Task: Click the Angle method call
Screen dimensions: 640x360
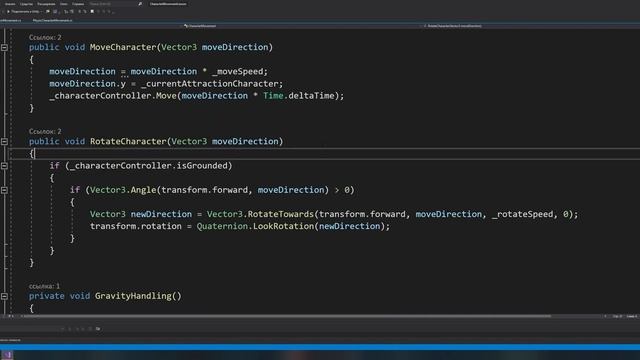Action: pos(143,190)
